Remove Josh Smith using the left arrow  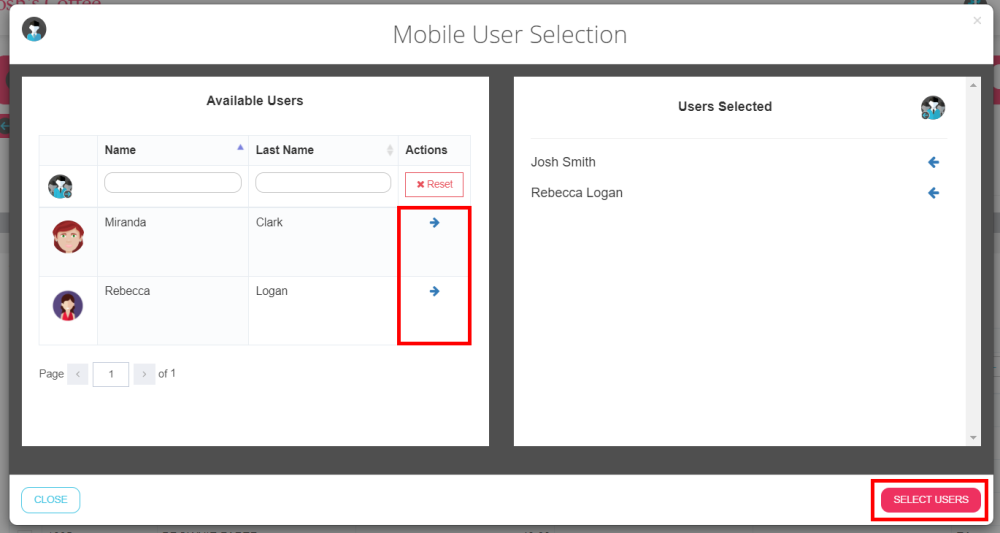point(933,162)
